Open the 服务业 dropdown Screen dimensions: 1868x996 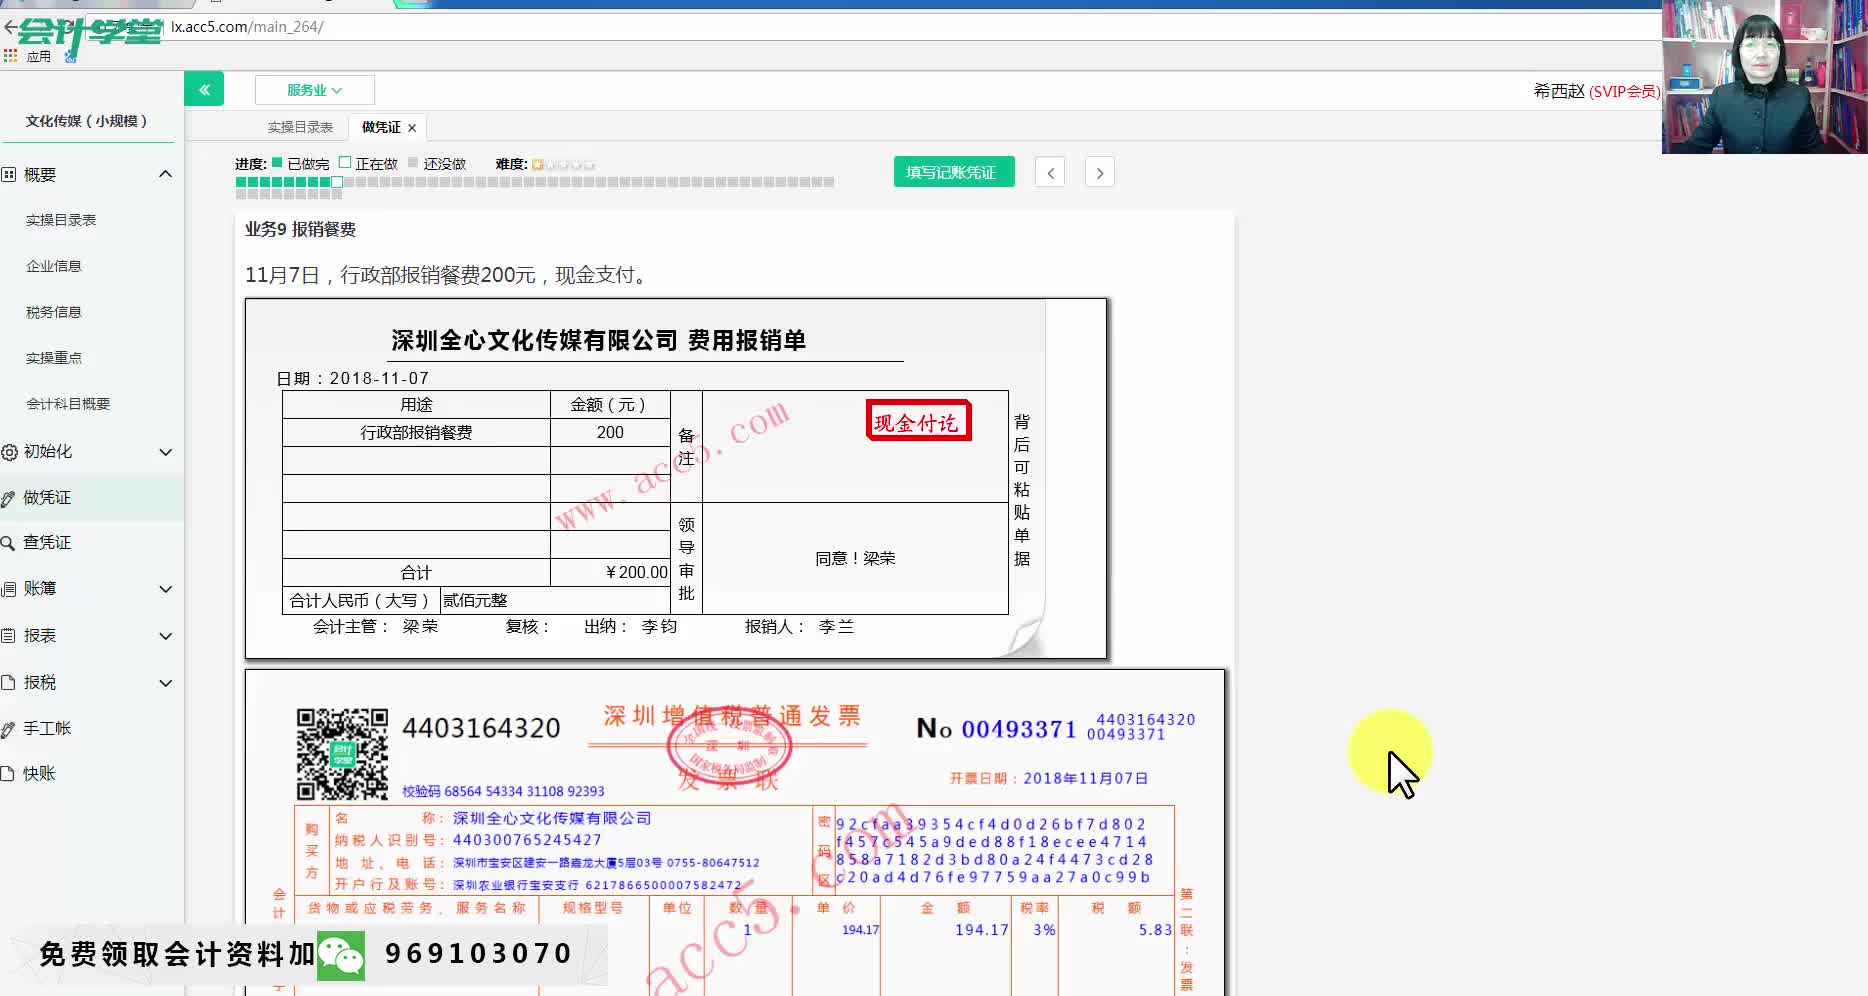click(x=314, y=90)
